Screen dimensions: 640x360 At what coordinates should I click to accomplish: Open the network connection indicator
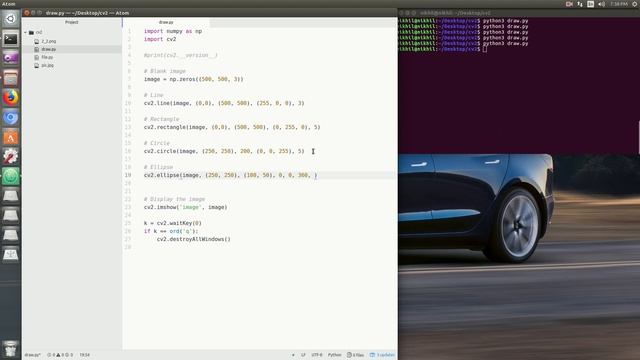[580, 4]
